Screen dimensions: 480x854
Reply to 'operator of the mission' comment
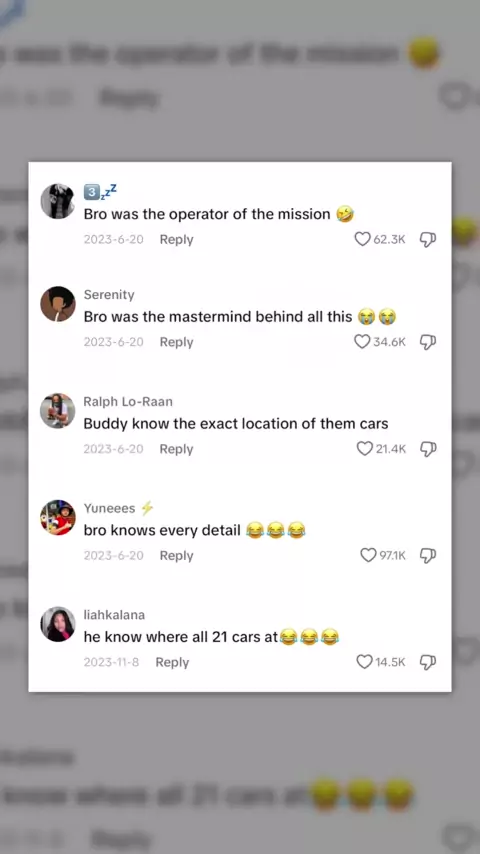click(x=177, y=240)
